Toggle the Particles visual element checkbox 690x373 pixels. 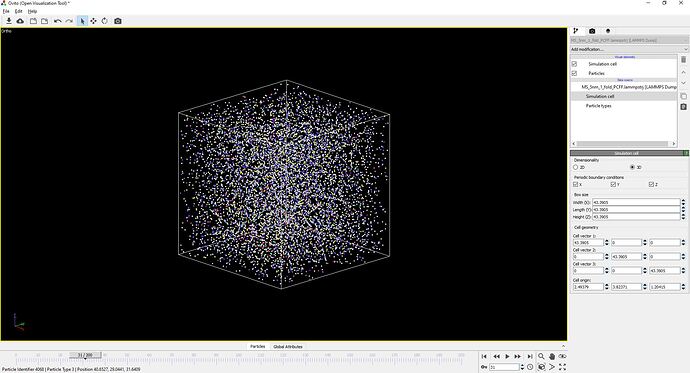point(574,73)
